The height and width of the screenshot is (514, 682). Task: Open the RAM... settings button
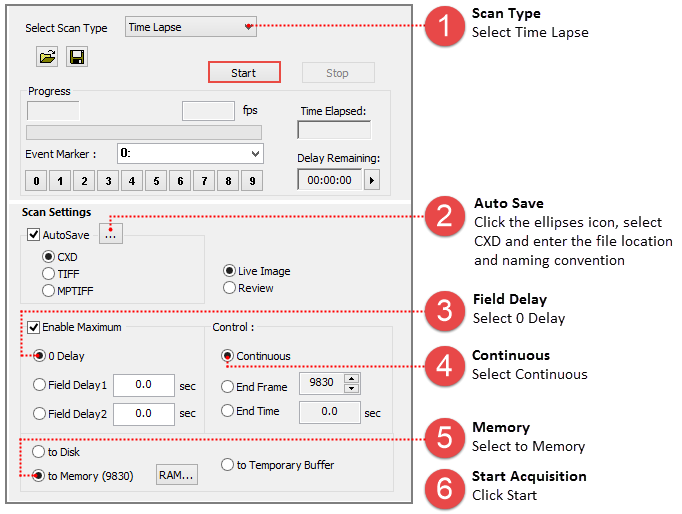177,475
